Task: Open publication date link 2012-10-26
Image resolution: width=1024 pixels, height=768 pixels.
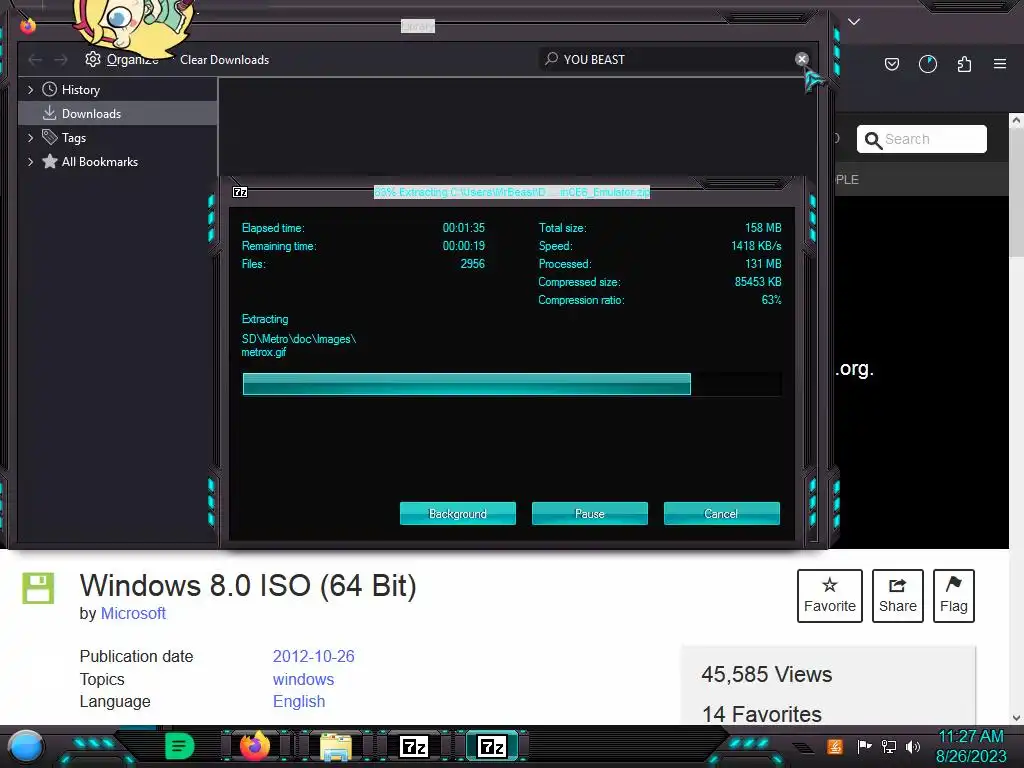Action: pos(313,656)
